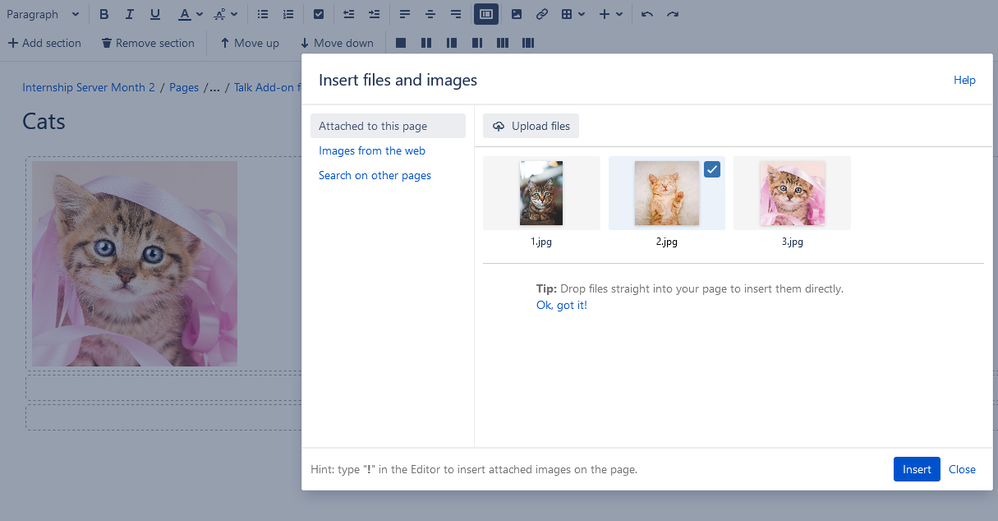Indent the current line
Image resolution: width=998 pixels, height=521 pixels.
pos(374,14)
